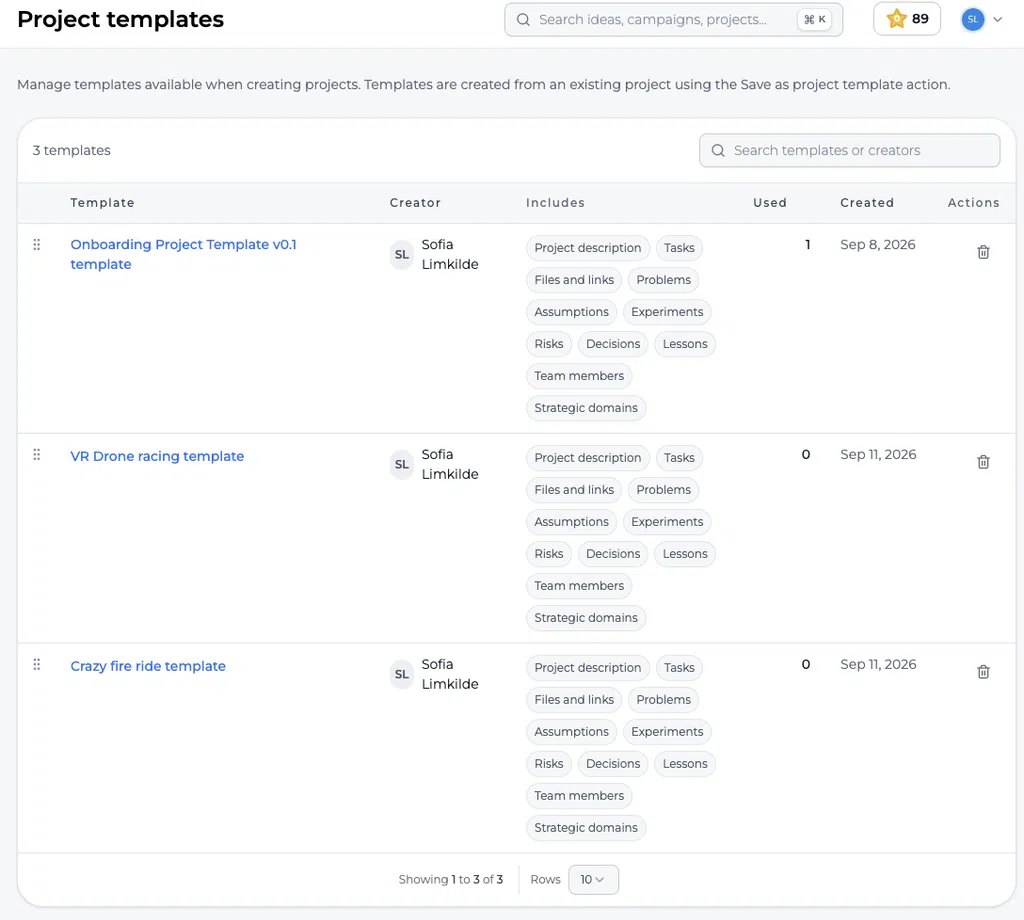This screenshot has height=920, width=1024.
Task: Click Showing 1 to 3 of 3 text
Action: 451,880
